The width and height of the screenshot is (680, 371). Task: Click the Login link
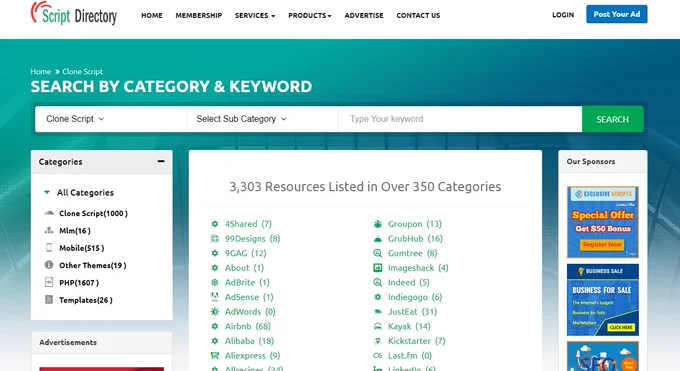(563, 15)
